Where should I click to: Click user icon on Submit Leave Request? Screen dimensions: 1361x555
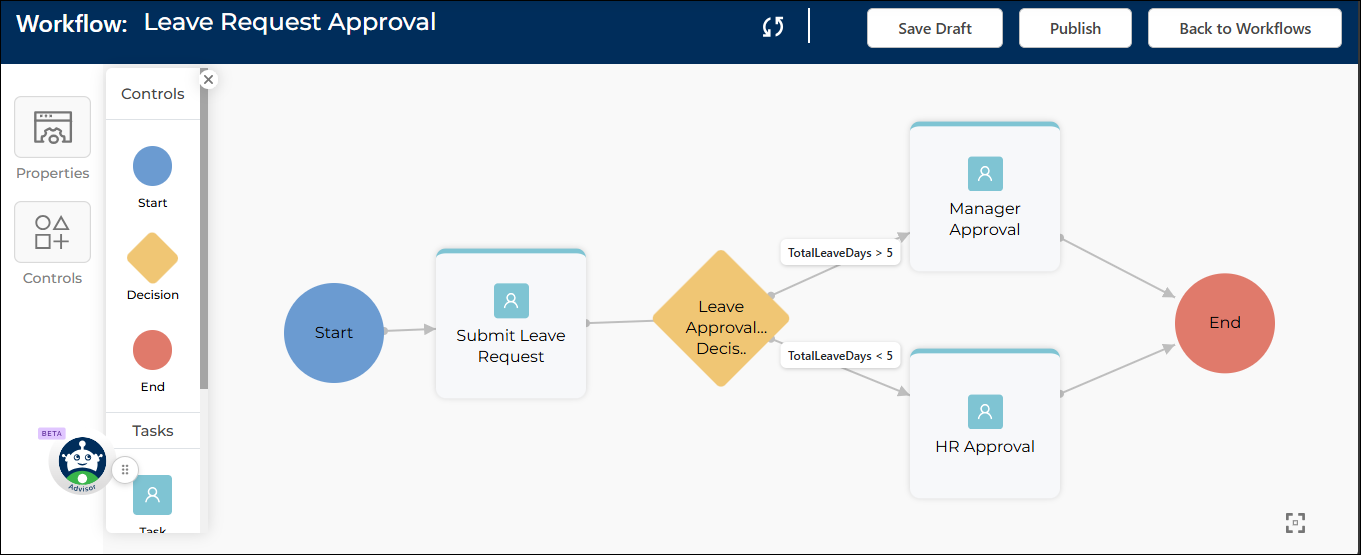pyautogui.click(x=511, y=300)
